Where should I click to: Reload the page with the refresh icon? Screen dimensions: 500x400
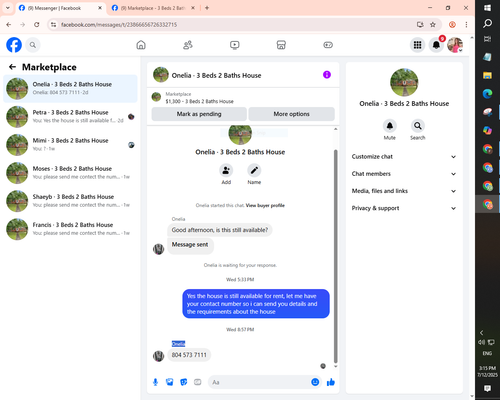pyautogui.click(x=37, y=25)
